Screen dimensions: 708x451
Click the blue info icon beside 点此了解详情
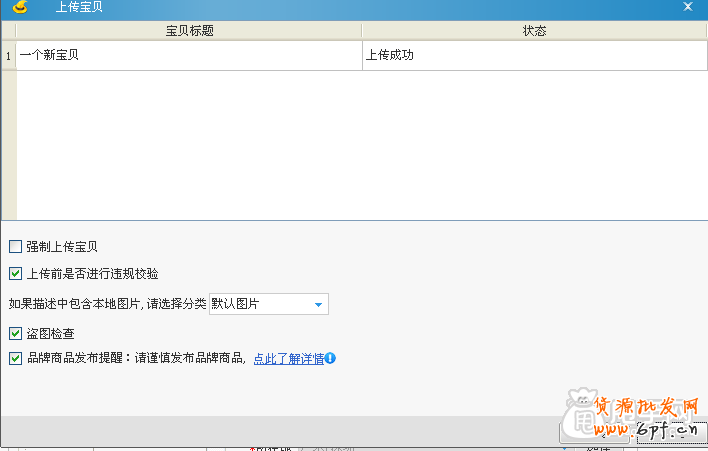coord(330,358)
